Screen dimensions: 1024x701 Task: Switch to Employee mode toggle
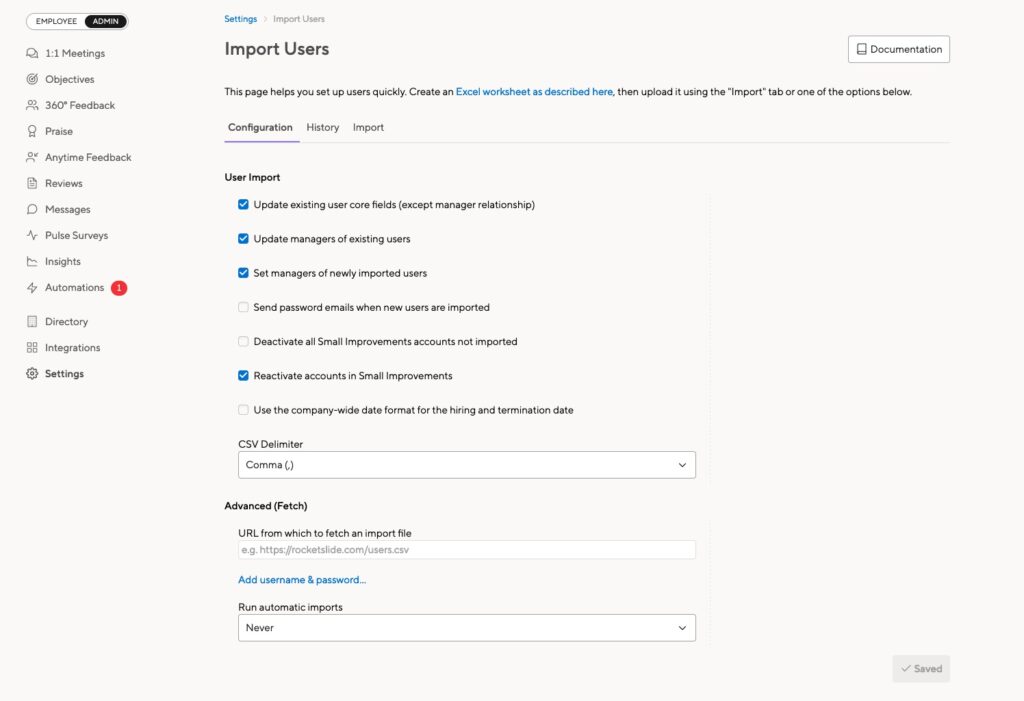pos(56,21)
